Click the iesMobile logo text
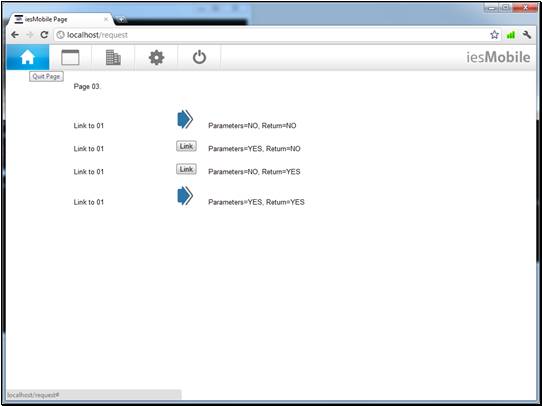 pos(498,57)
